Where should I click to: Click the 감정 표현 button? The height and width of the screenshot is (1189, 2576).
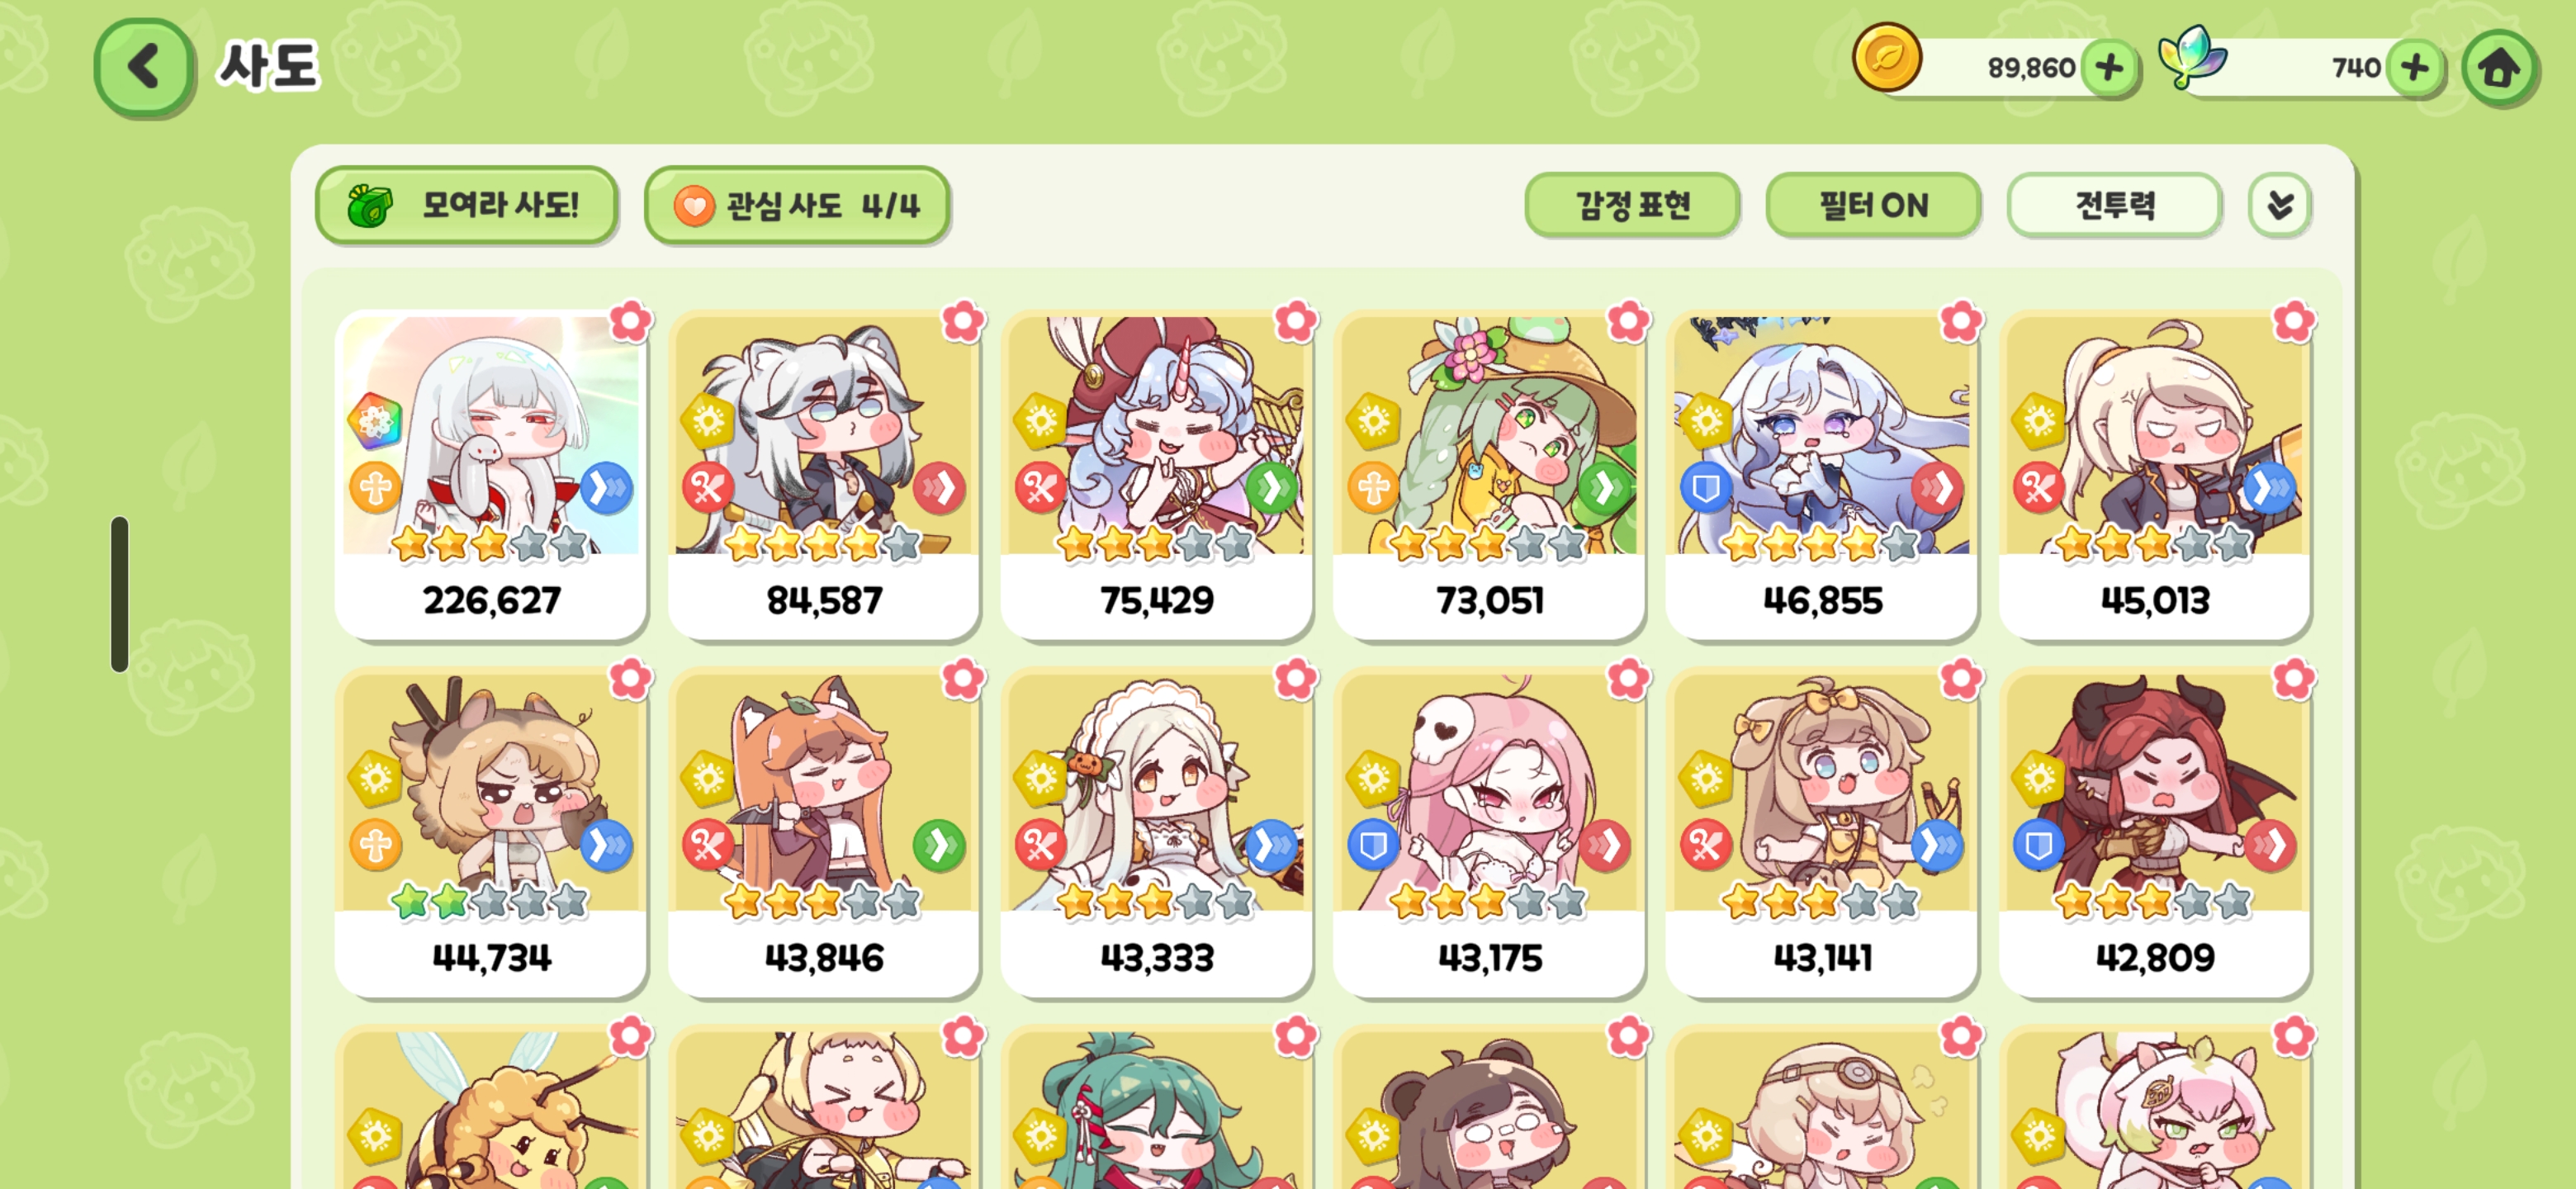click(1632, 205)
